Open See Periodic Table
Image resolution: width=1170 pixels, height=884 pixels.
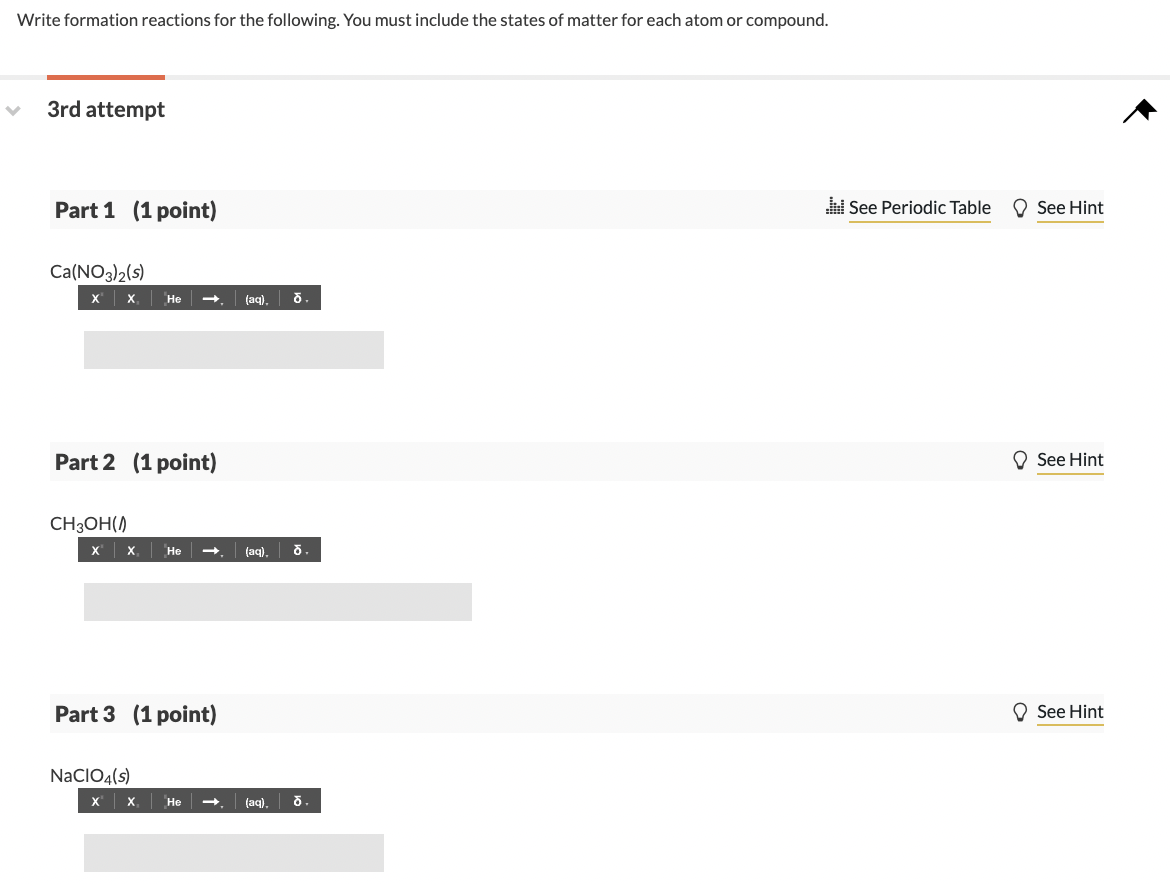click(919, 207)
